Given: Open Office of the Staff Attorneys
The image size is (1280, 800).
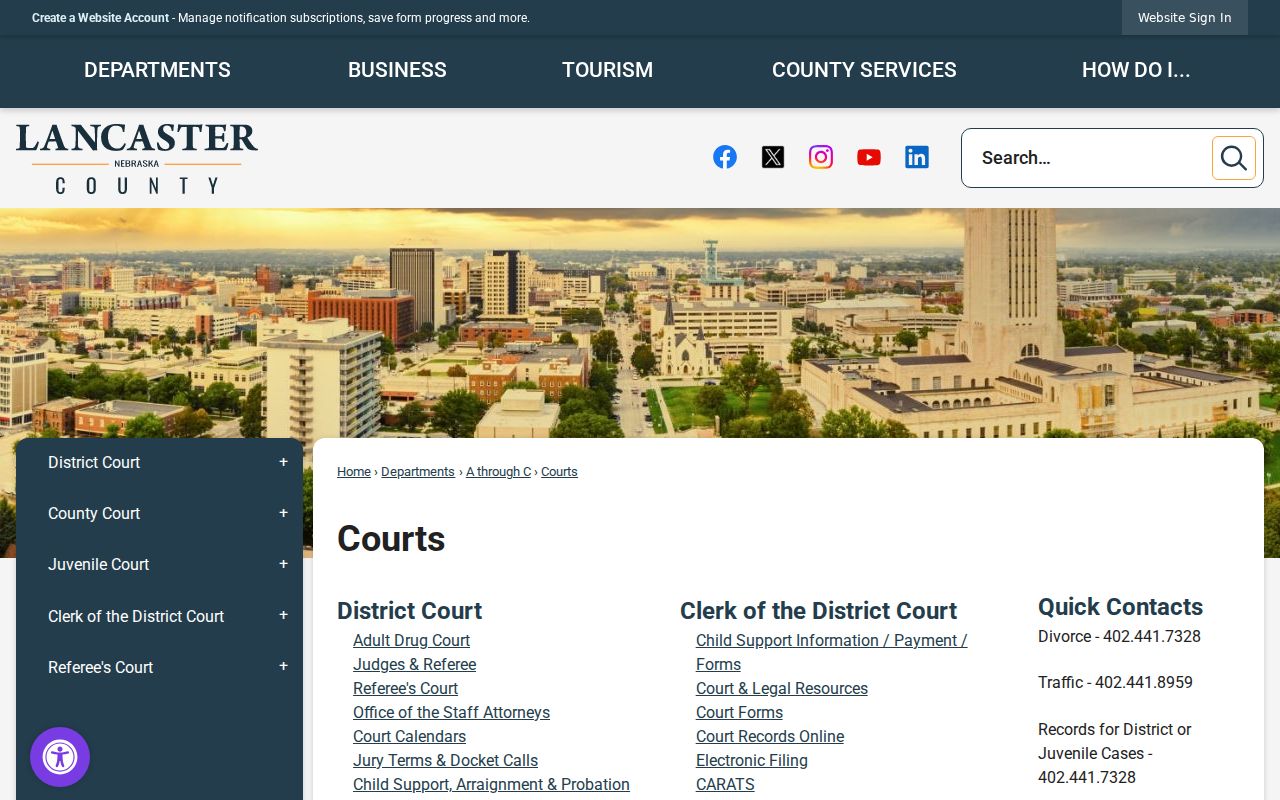Looking at the screenshot, I should tap(451, 713).
